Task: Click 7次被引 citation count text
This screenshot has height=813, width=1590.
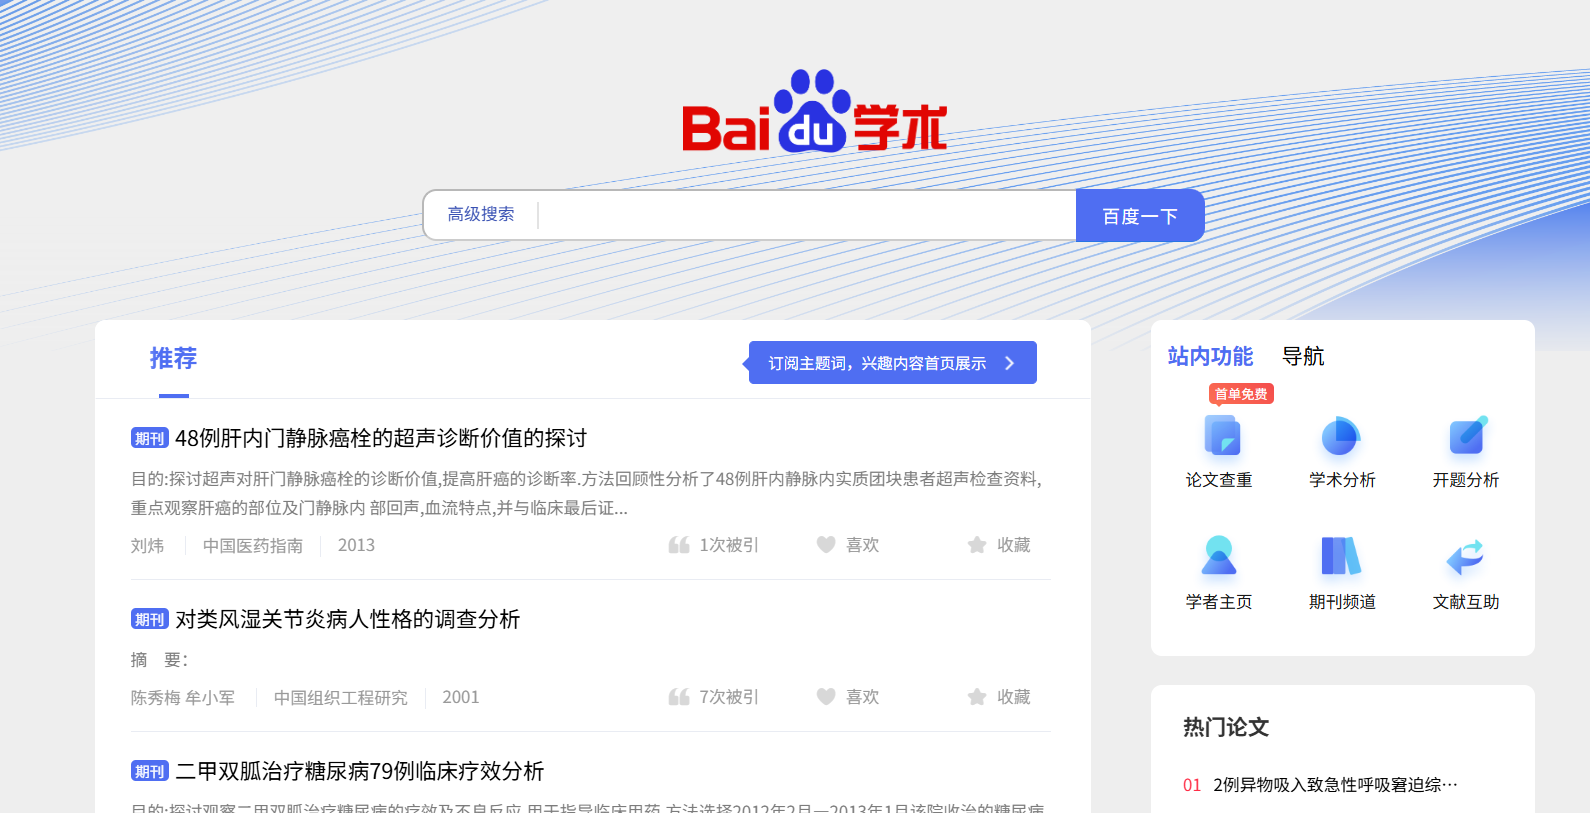Action: click(729, 697)
